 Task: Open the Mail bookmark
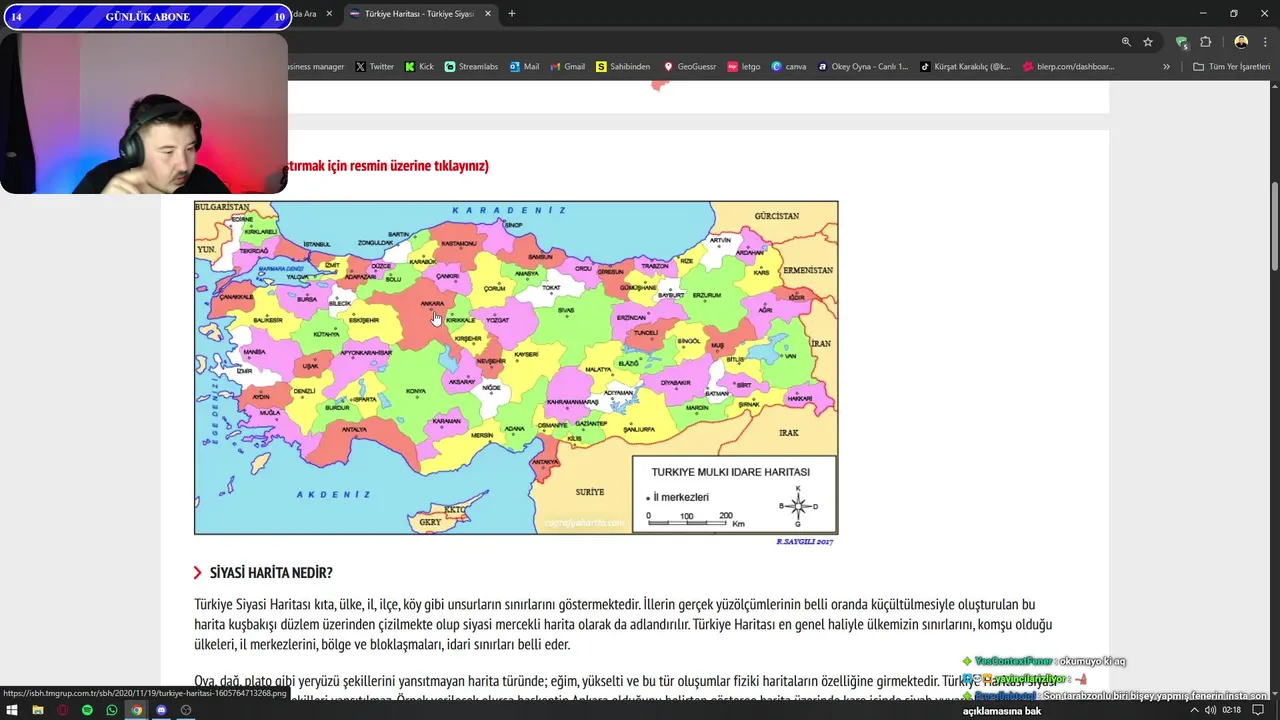tap(524, 67)
